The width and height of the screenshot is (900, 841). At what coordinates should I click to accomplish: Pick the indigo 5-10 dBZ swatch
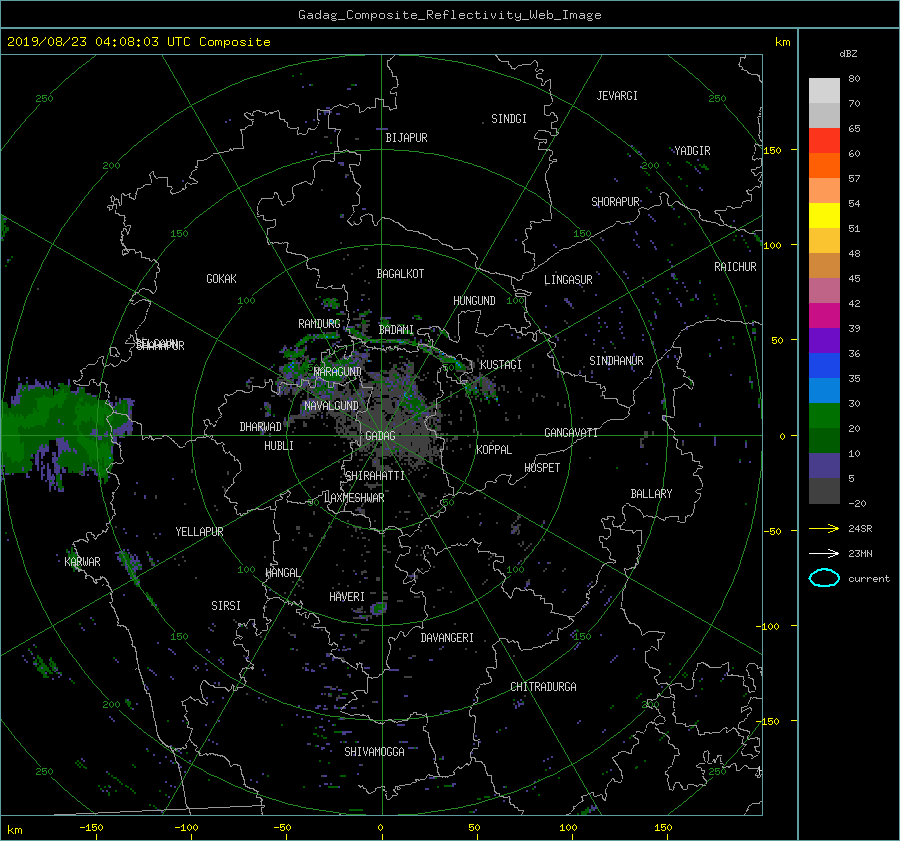tap(824, 466)
